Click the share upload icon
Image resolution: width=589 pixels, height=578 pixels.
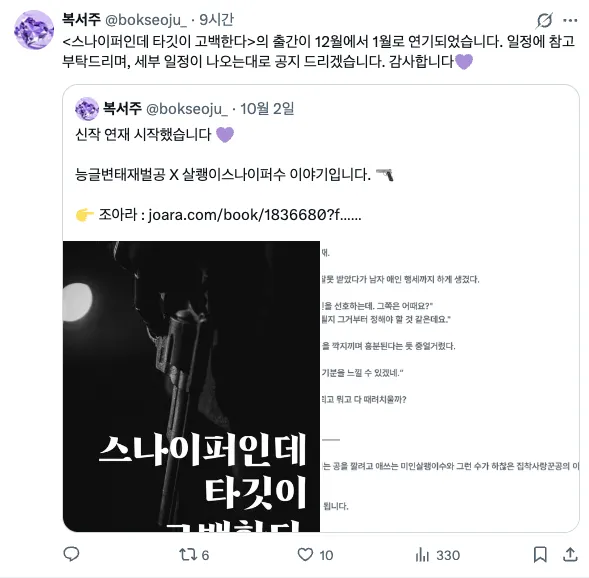point(570,554)
